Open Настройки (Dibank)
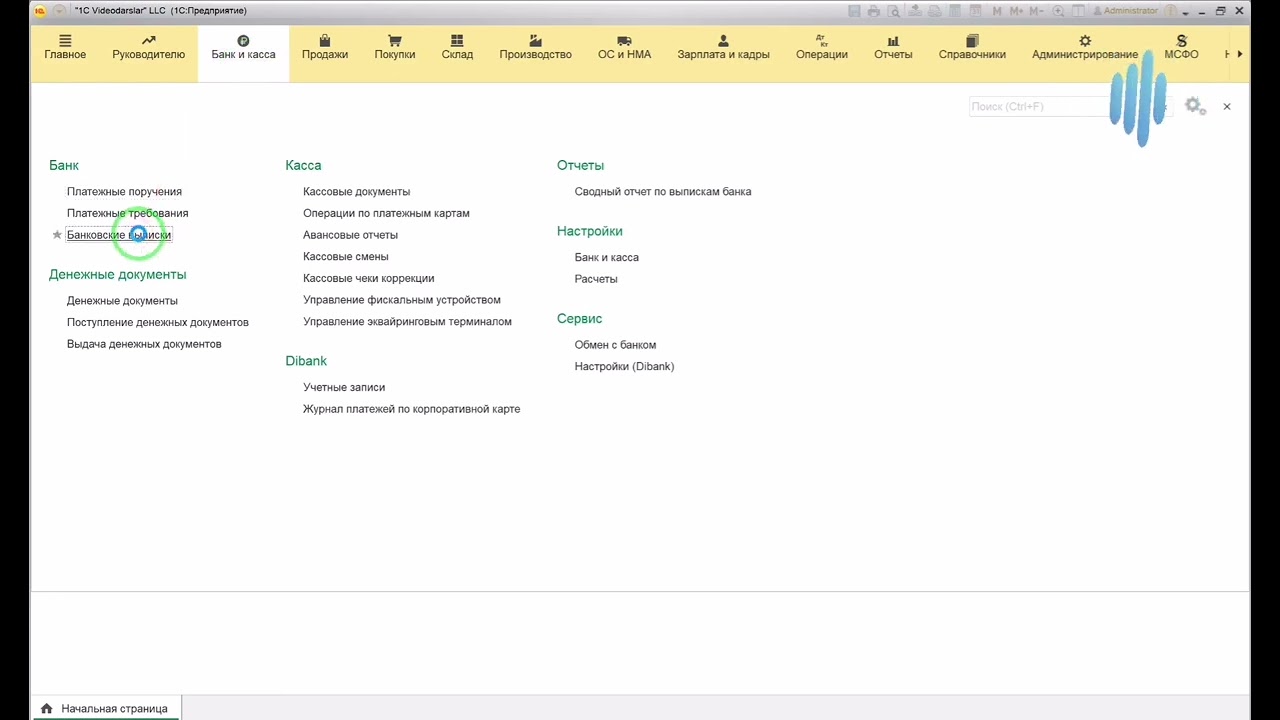1280x720 pixels. [x=624, y=366]
